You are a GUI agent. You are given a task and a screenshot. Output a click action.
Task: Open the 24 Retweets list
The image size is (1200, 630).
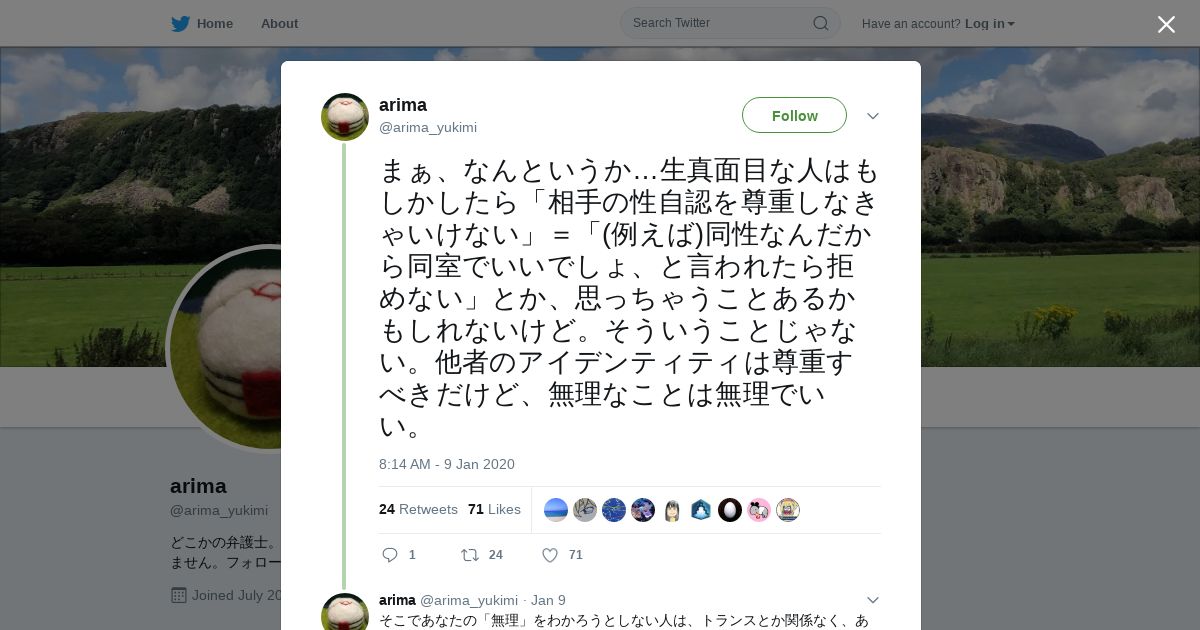pyautogui.click(x=418, y=509)
